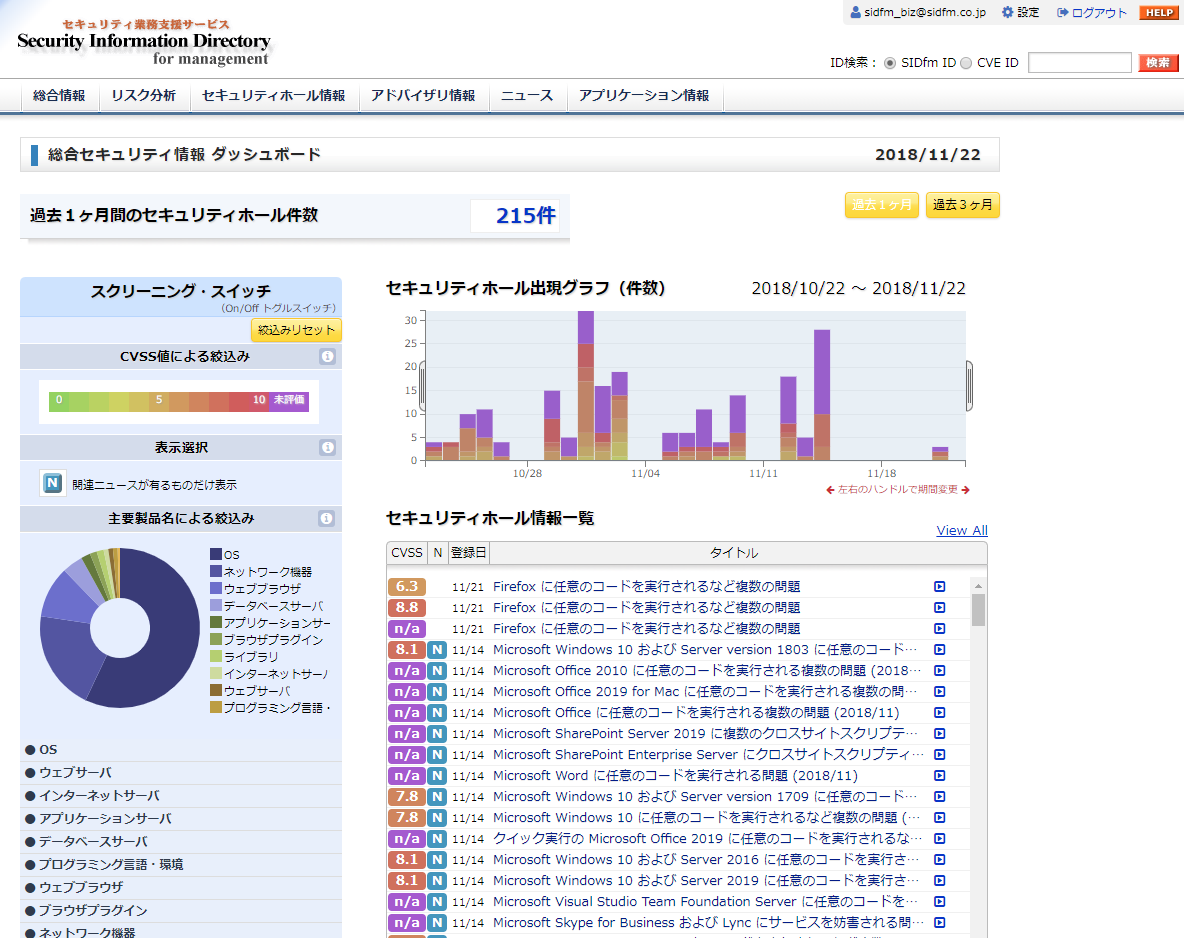Open detail icon for SharePoint Server 2019 row

939,734
